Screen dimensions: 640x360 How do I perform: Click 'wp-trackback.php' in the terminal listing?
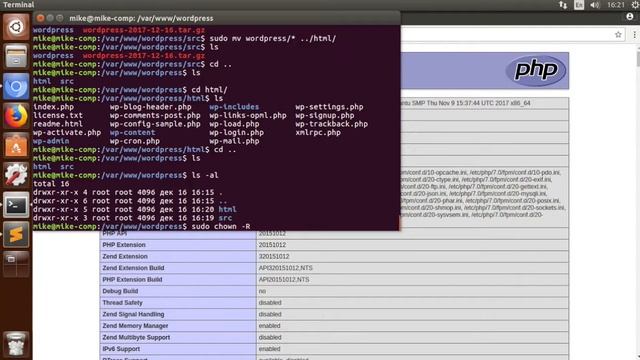tap(331, 124)
